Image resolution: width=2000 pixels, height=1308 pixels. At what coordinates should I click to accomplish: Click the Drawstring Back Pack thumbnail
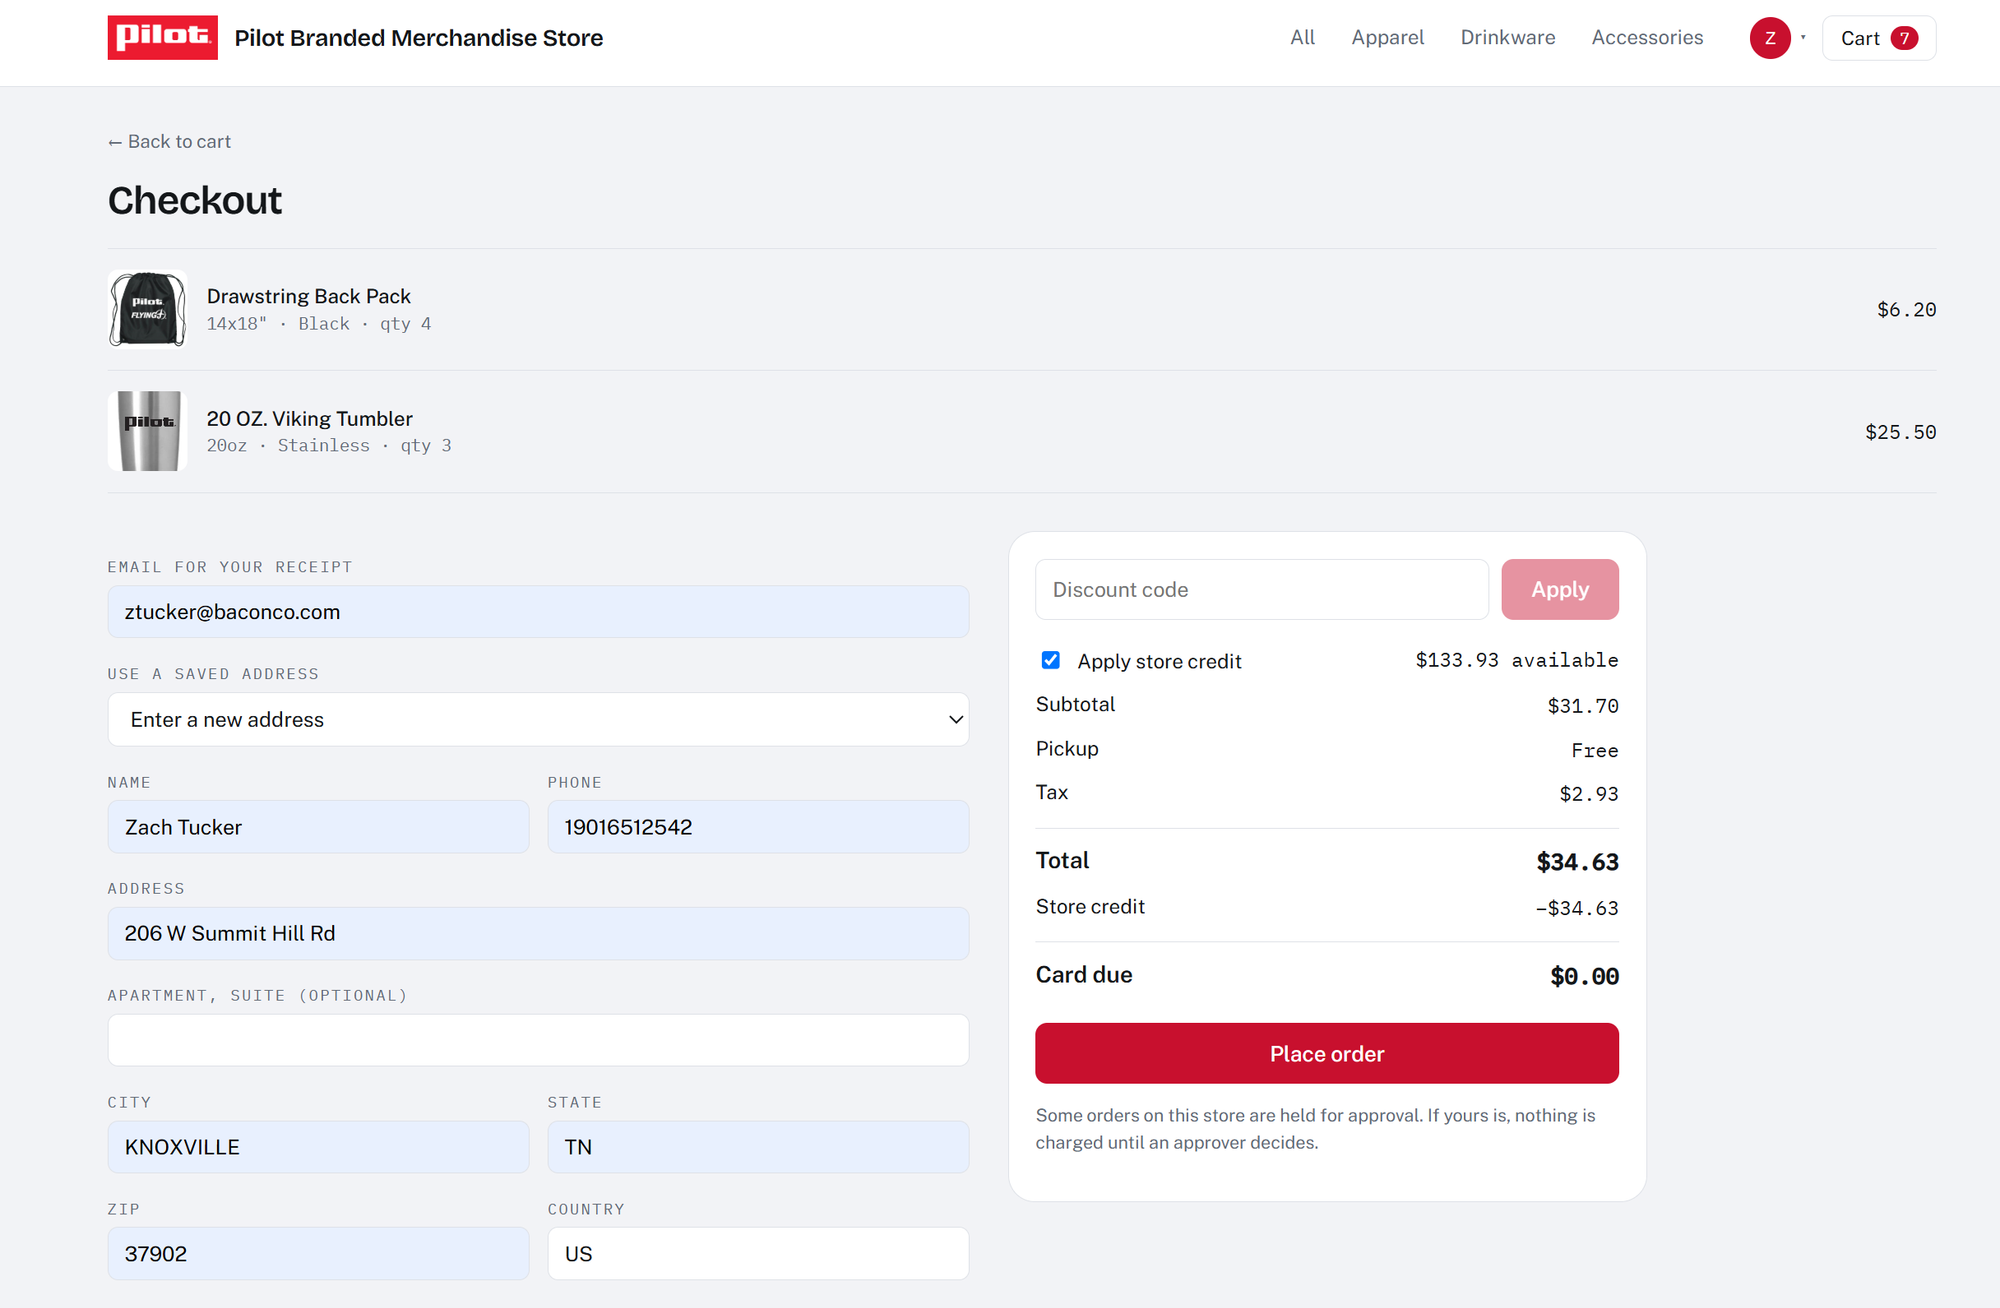[147, 309]
